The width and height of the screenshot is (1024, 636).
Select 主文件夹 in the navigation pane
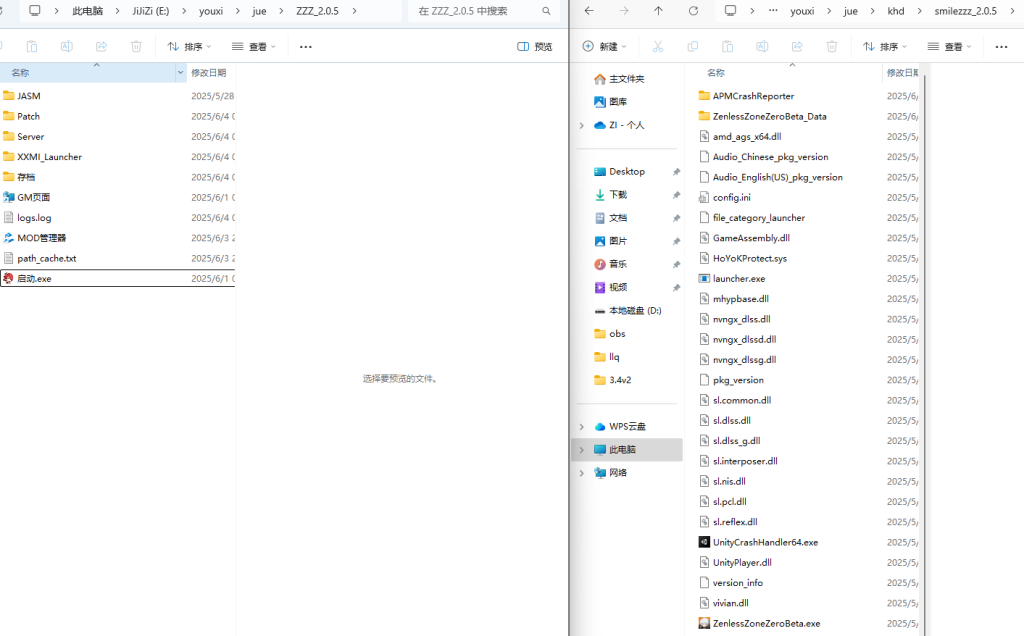(x=626, y=79)
